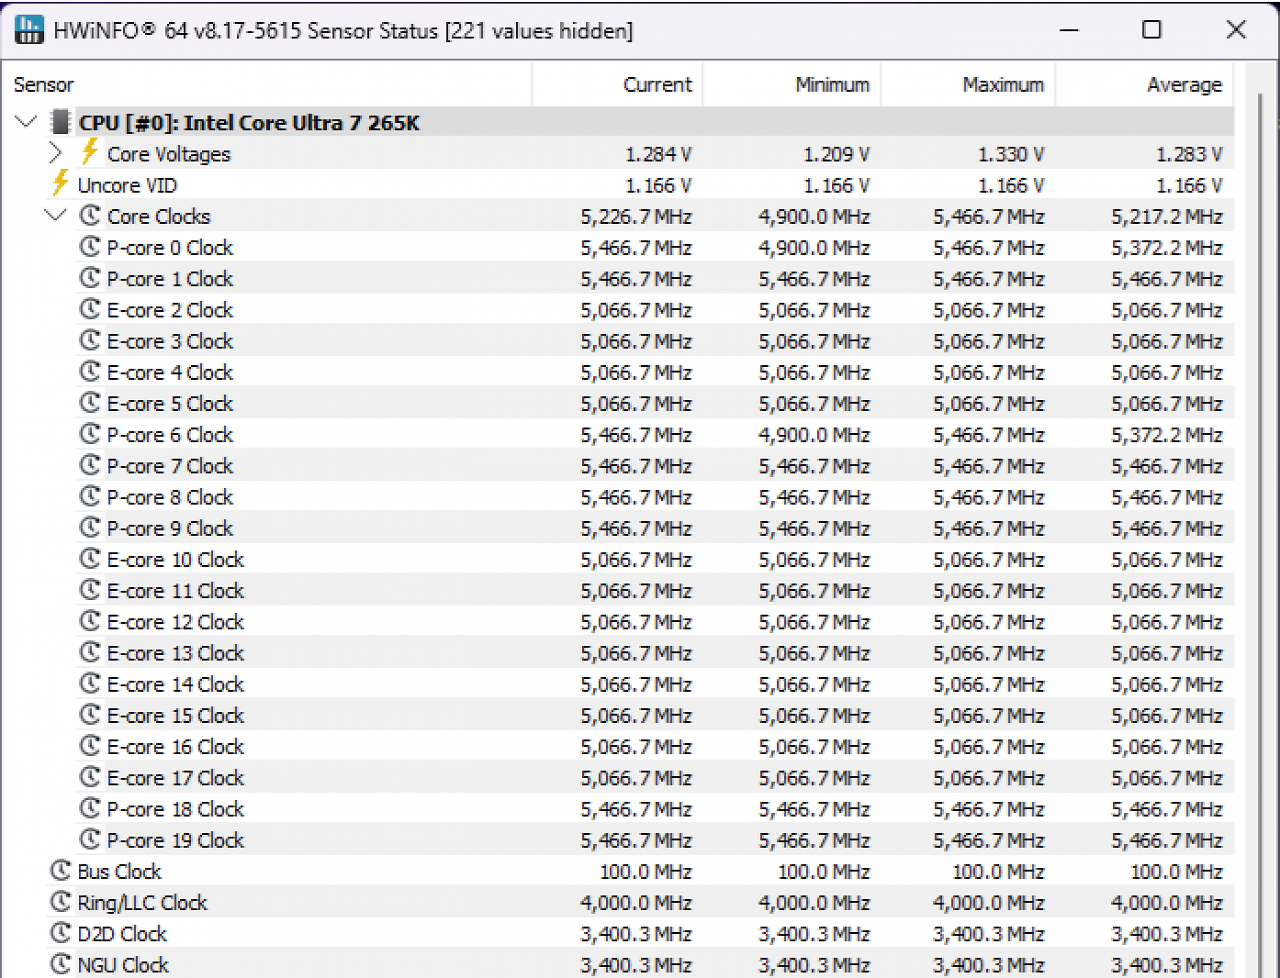
Task: Select the E-core 5 Clock label
Action: point(170,403)
